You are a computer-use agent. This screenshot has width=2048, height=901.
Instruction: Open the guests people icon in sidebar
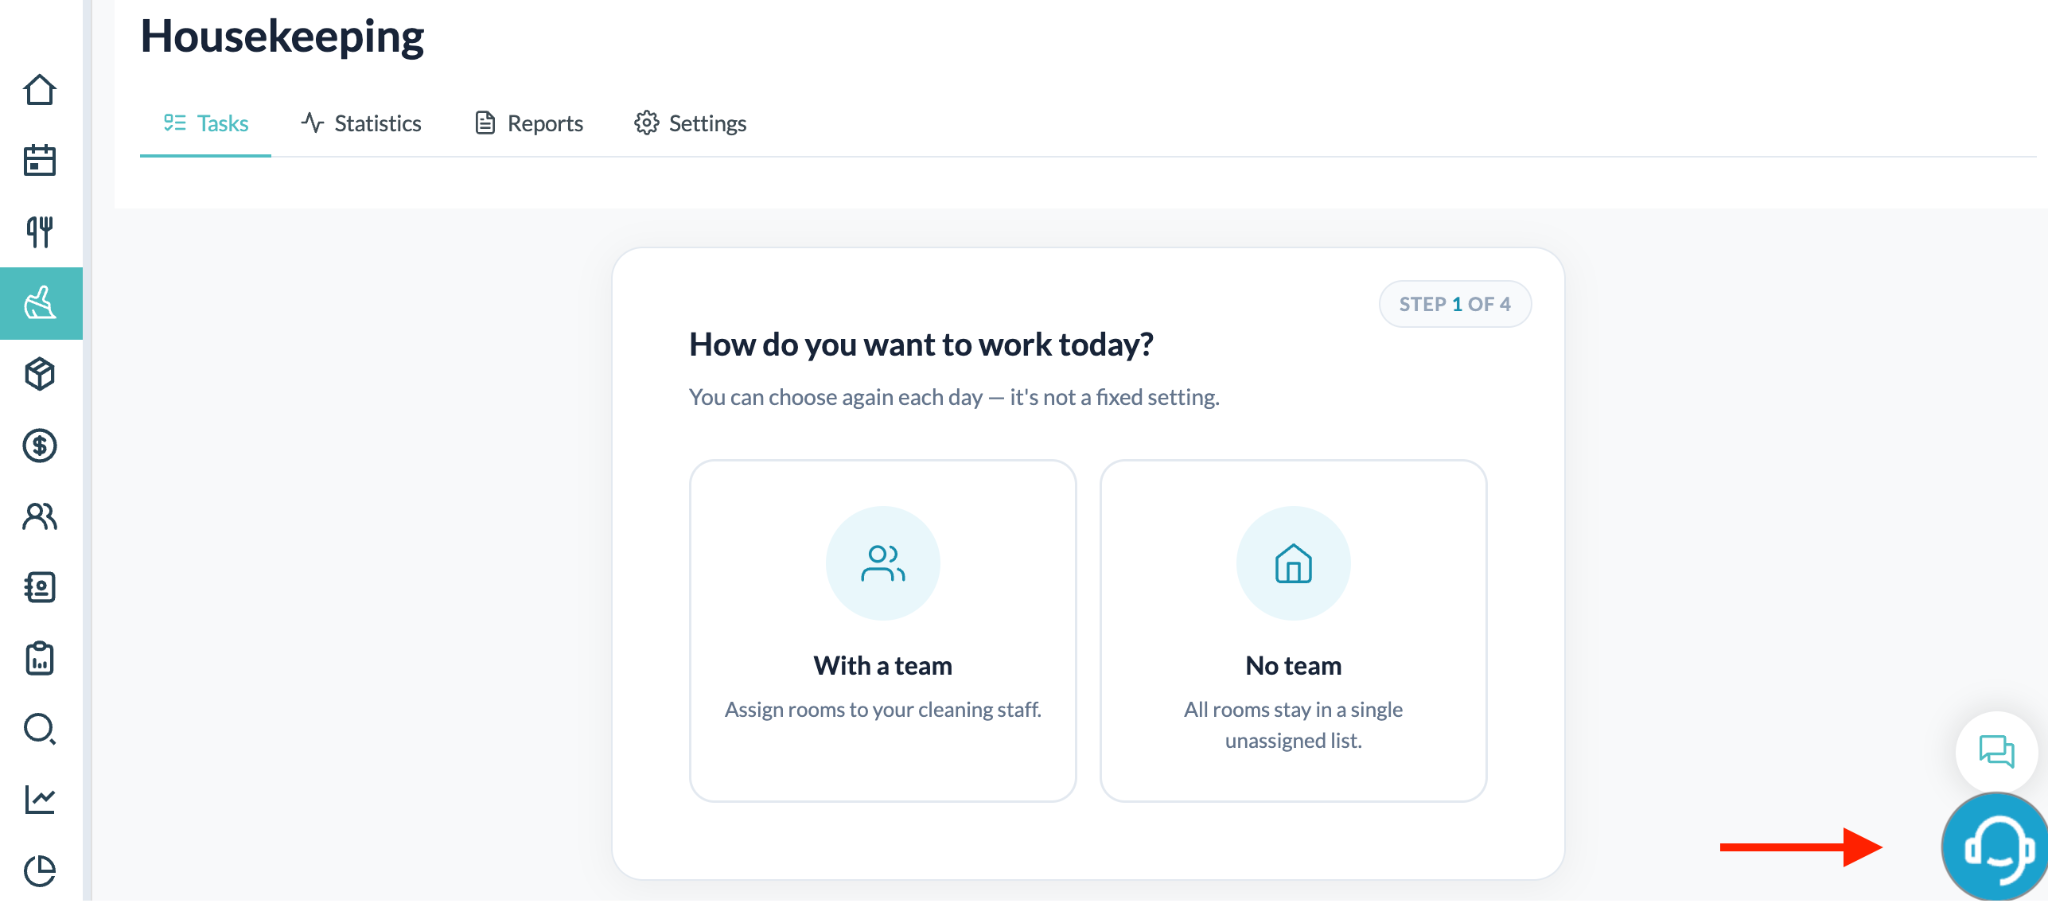tap(40, 516)
